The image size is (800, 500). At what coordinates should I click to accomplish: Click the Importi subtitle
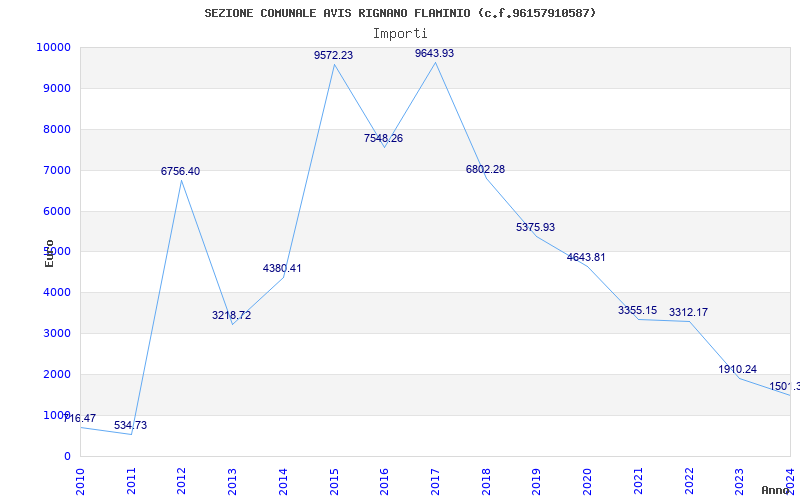[x=400, y=34]
